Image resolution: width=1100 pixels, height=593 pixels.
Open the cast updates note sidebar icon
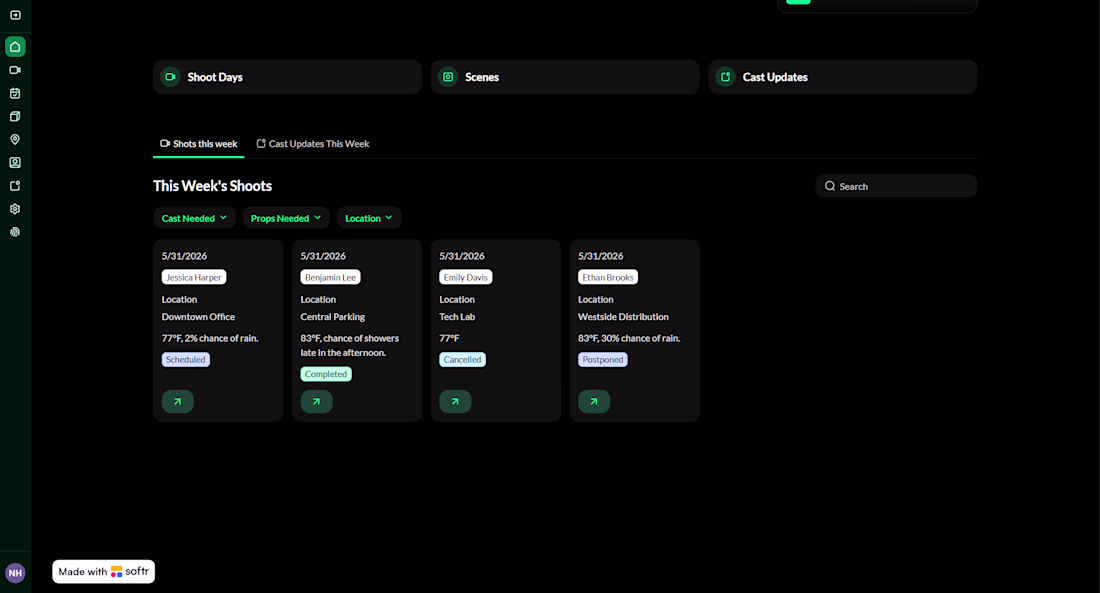[15, 186]
